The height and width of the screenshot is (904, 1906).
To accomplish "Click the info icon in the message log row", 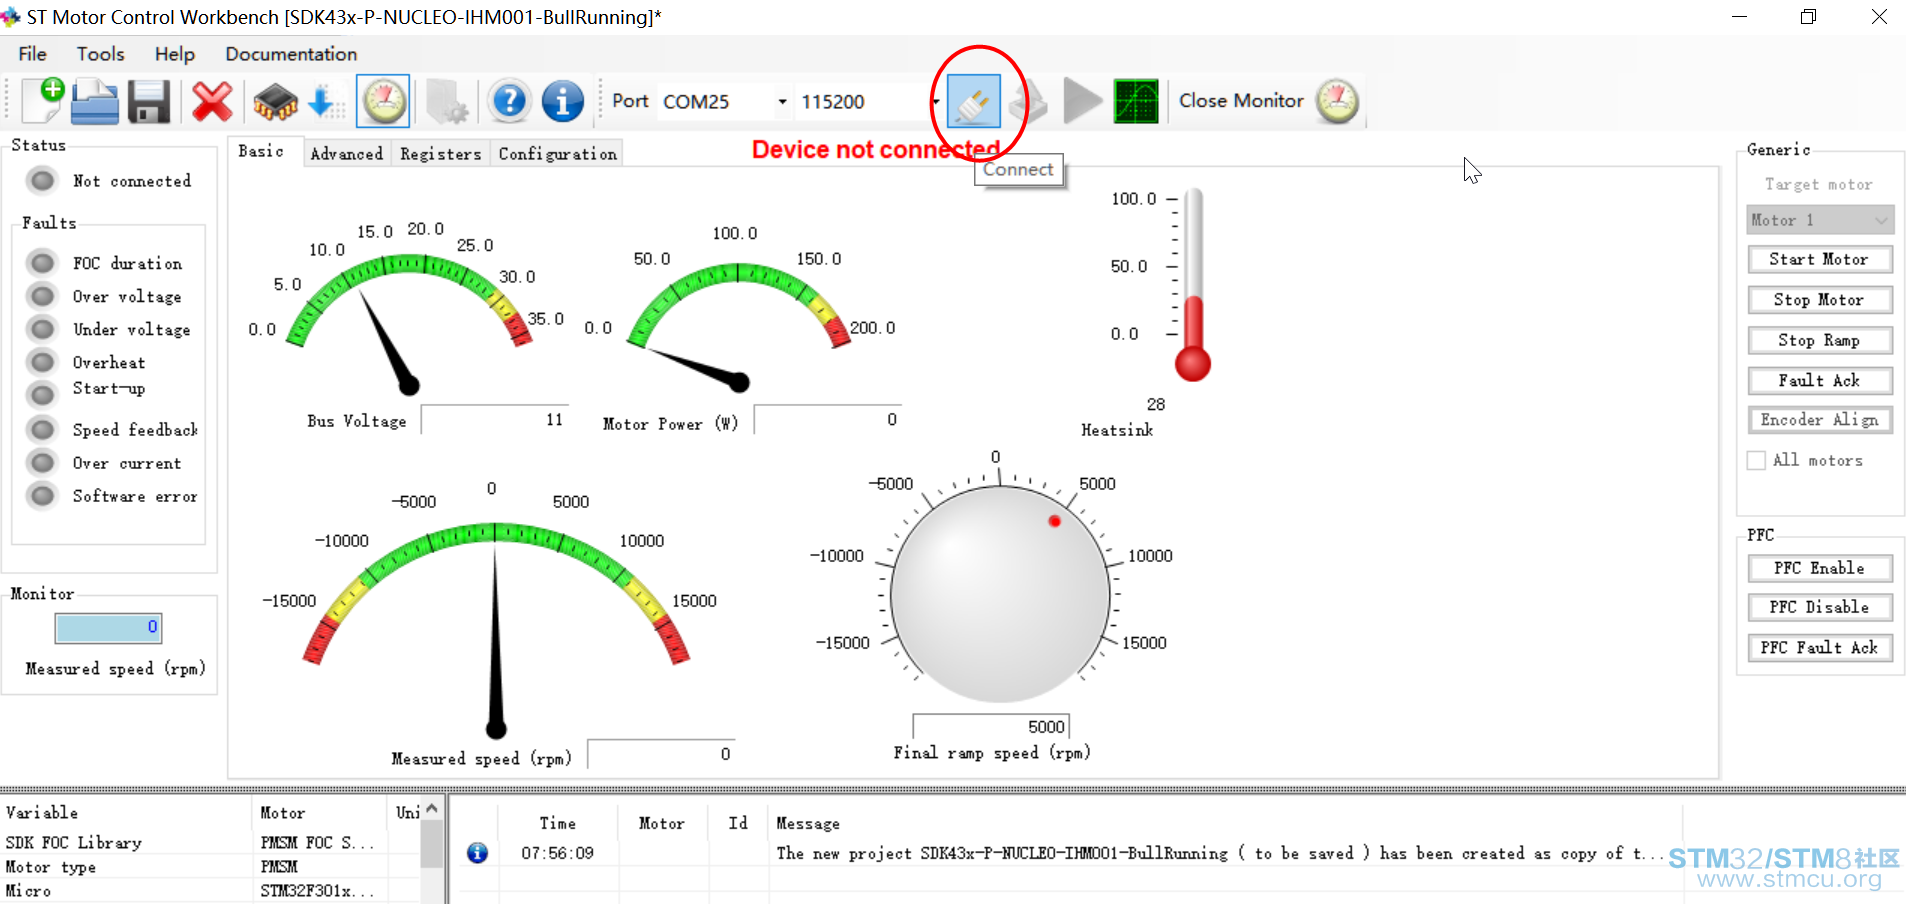I will coord(477,853).
